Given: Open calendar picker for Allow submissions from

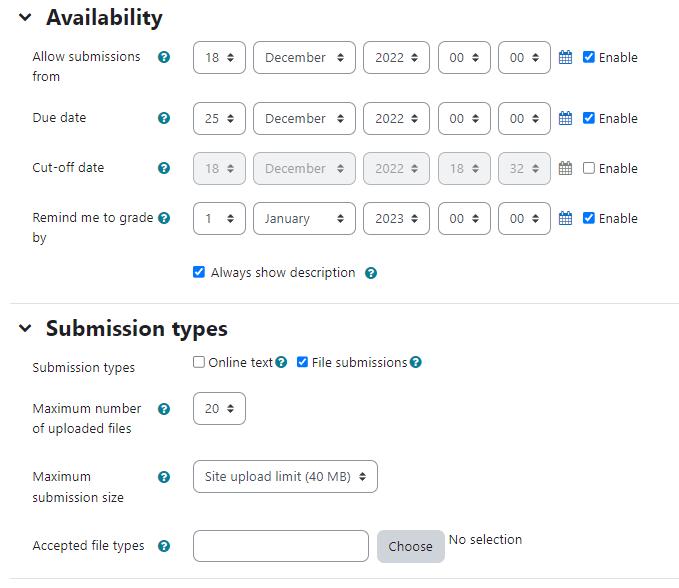Looking at the screenshot, I should click(565, 57).
